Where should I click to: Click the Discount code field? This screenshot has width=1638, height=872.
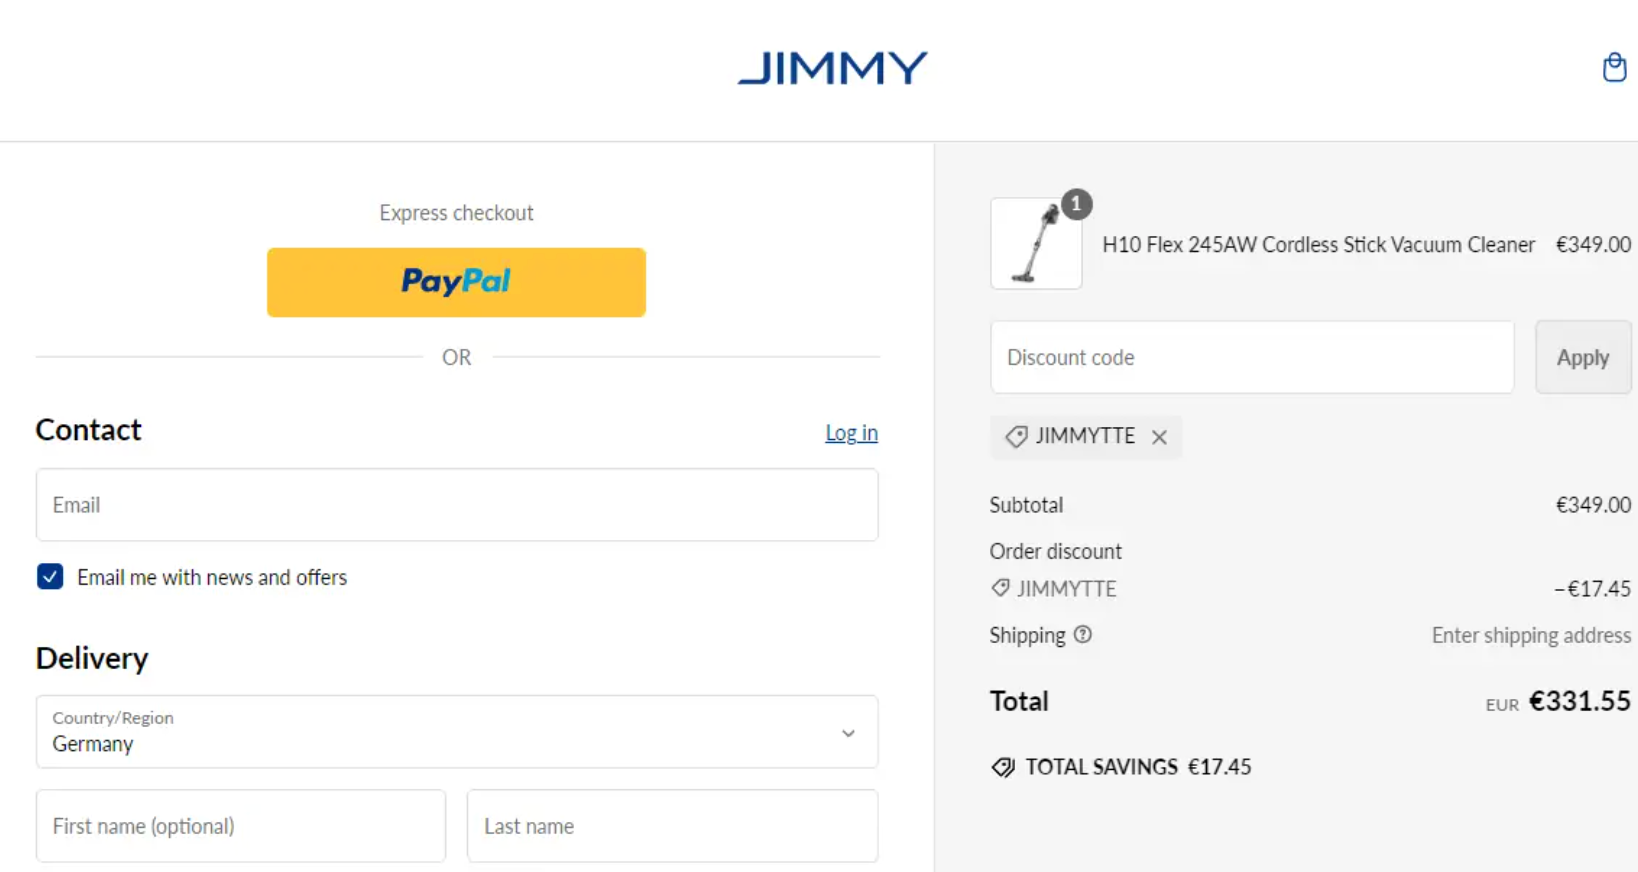tap(1252, 357)
